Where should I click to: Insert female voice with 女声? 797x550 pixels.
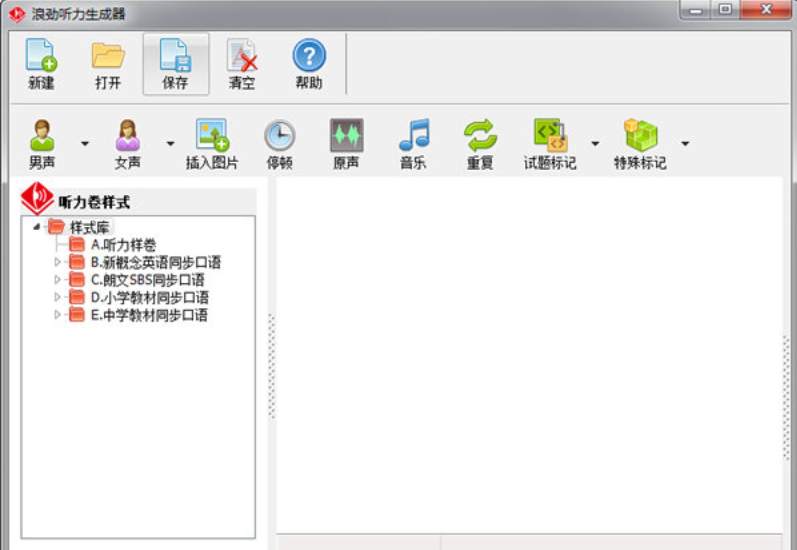coord(128,144)
